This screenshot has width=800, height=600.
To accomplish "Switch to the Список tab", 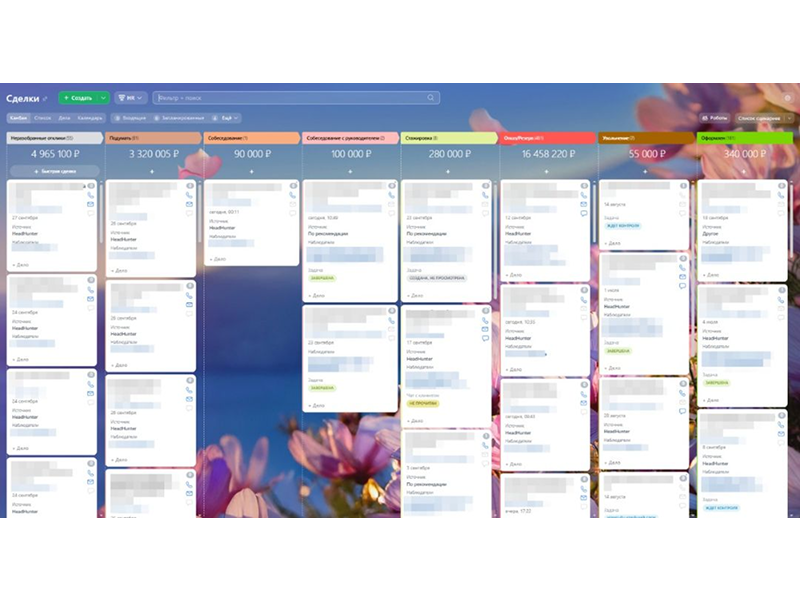I will (43, 118).
